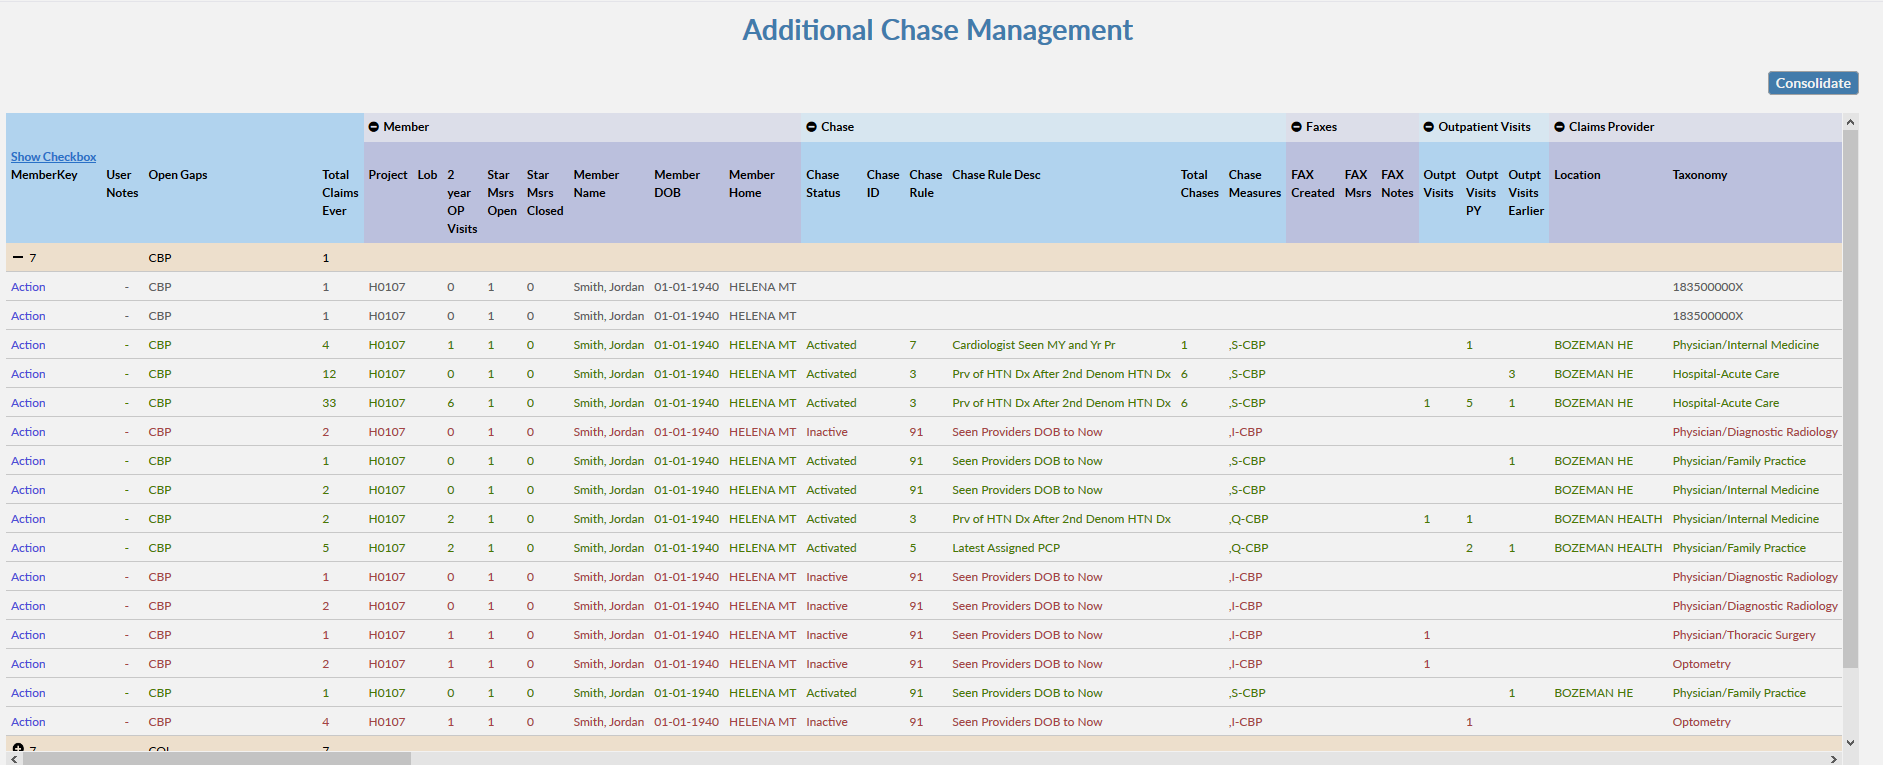Click the User Notes column header
The width and height of the screenshot is (1883, 765).
(x=122, y=184)
